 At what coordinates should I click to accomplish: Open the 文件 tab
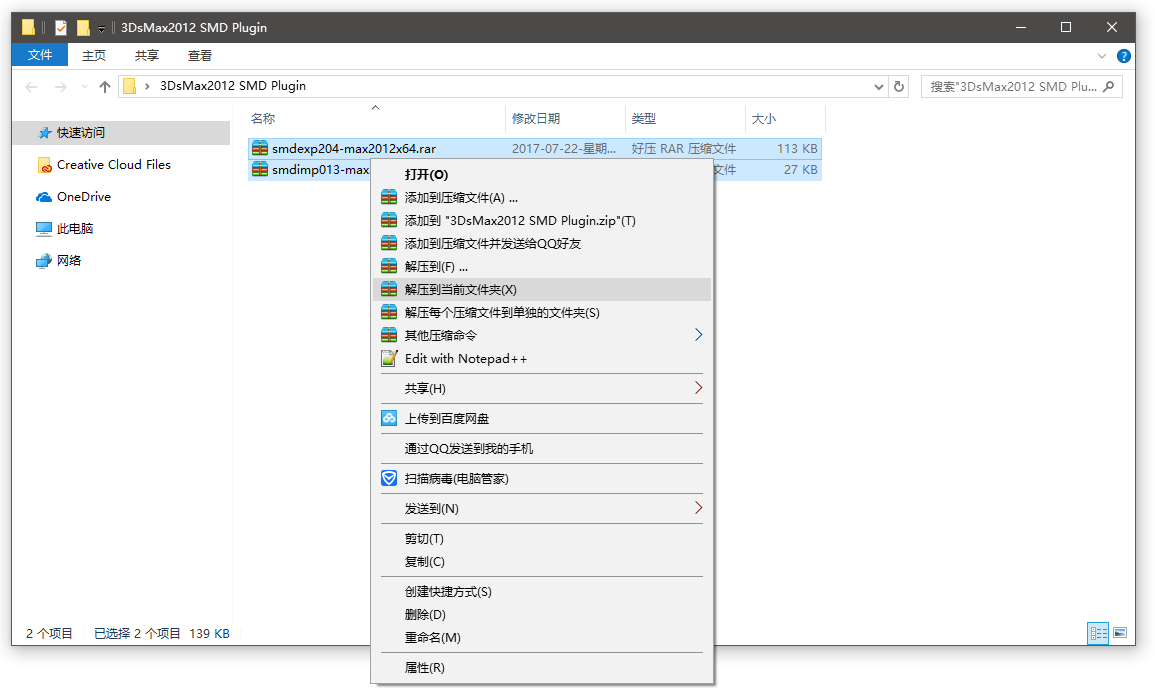click(40, 55)
